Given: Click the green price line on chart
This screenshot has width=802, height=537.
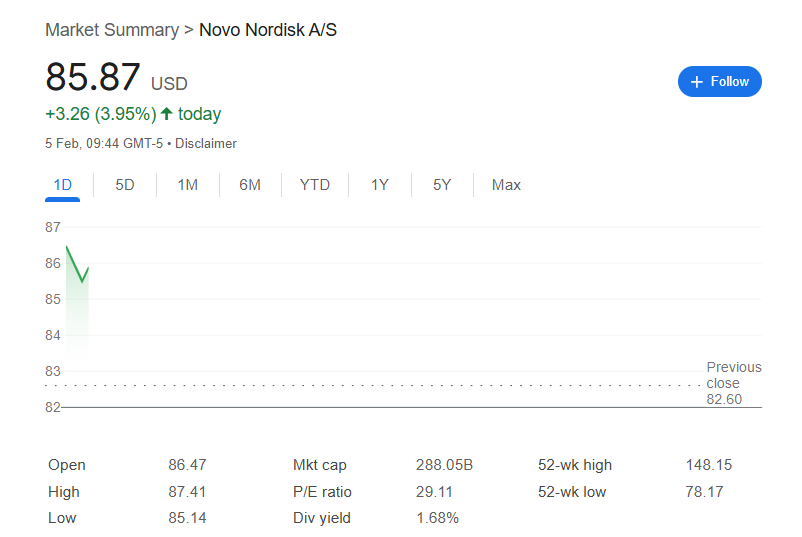Looking at the screenshot, I should click(74, 264).
